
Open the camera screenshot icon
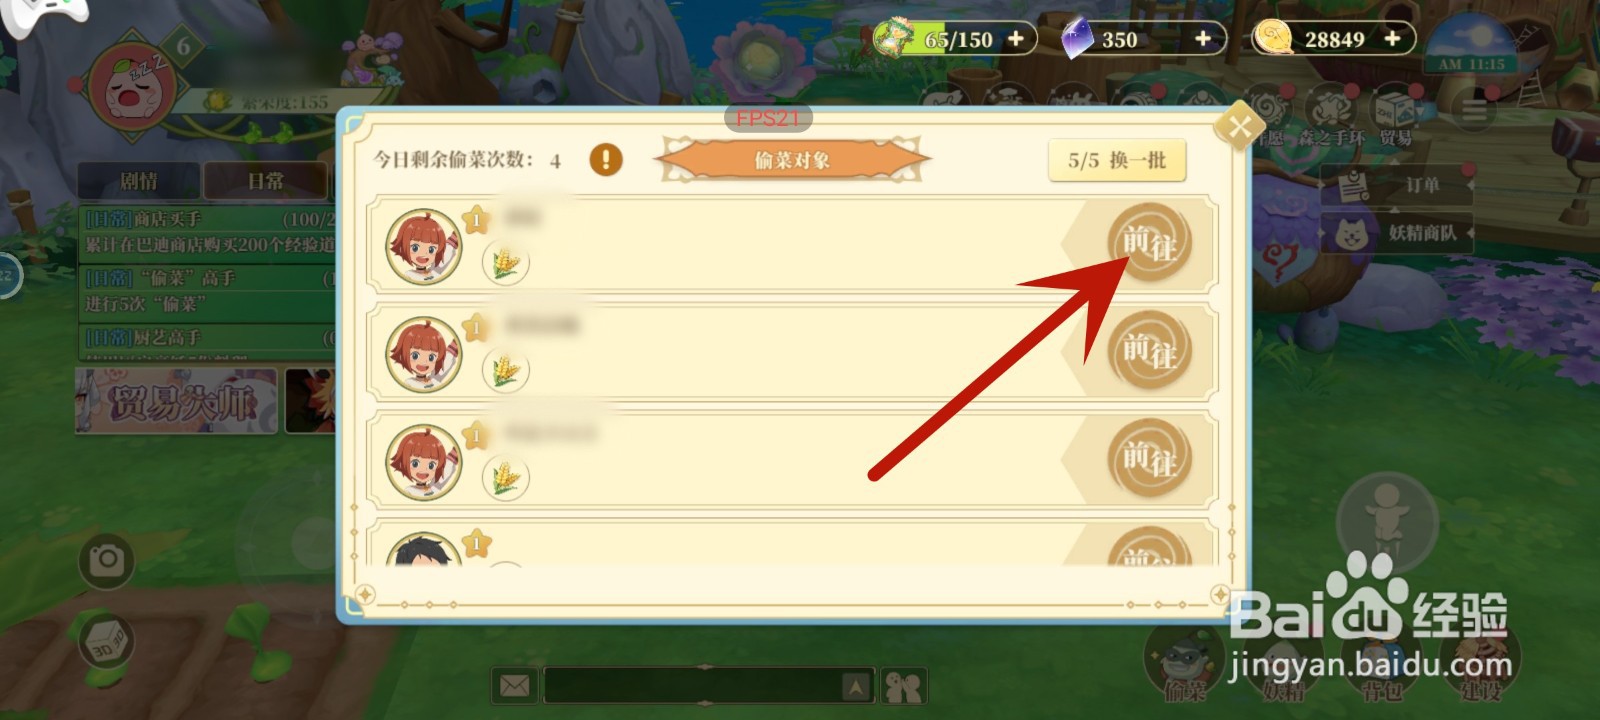point(106,560)
